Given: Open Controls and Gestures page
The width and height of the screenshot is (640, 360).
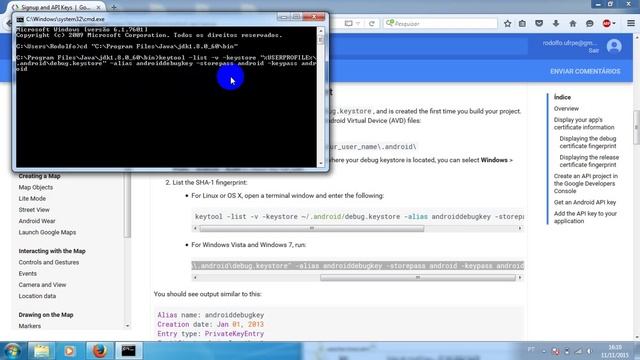Looking at the screenshot, I should coord(49,262).
